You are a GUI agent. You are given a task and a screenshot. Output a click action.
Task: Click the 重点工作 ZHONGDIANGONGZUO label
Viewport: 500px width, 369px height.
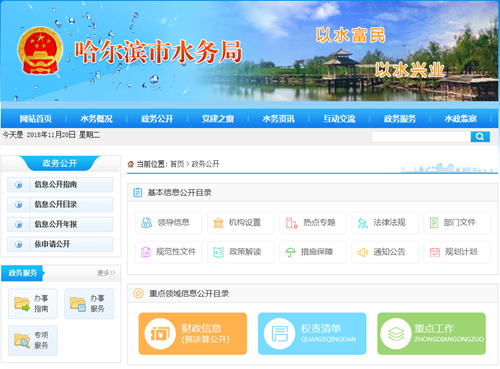click(449, 333)
